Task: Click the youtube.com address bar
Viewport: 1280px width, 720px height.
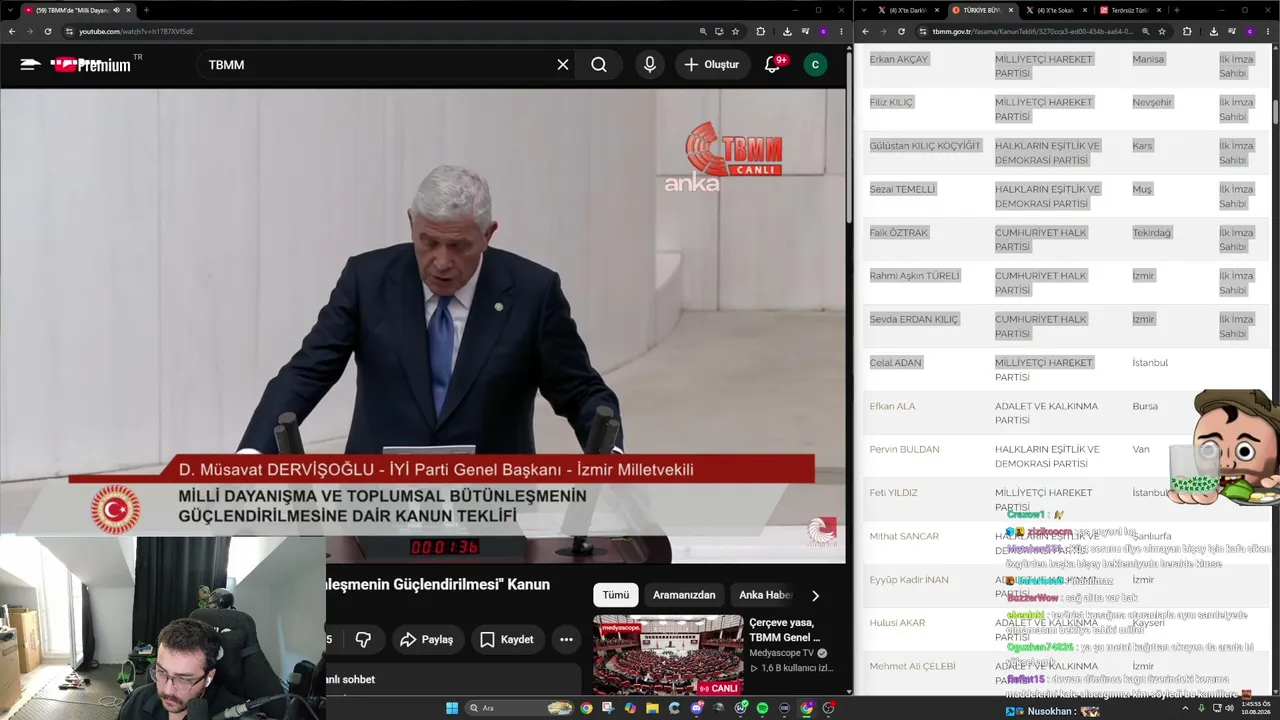Action: [x=380, y=31]
